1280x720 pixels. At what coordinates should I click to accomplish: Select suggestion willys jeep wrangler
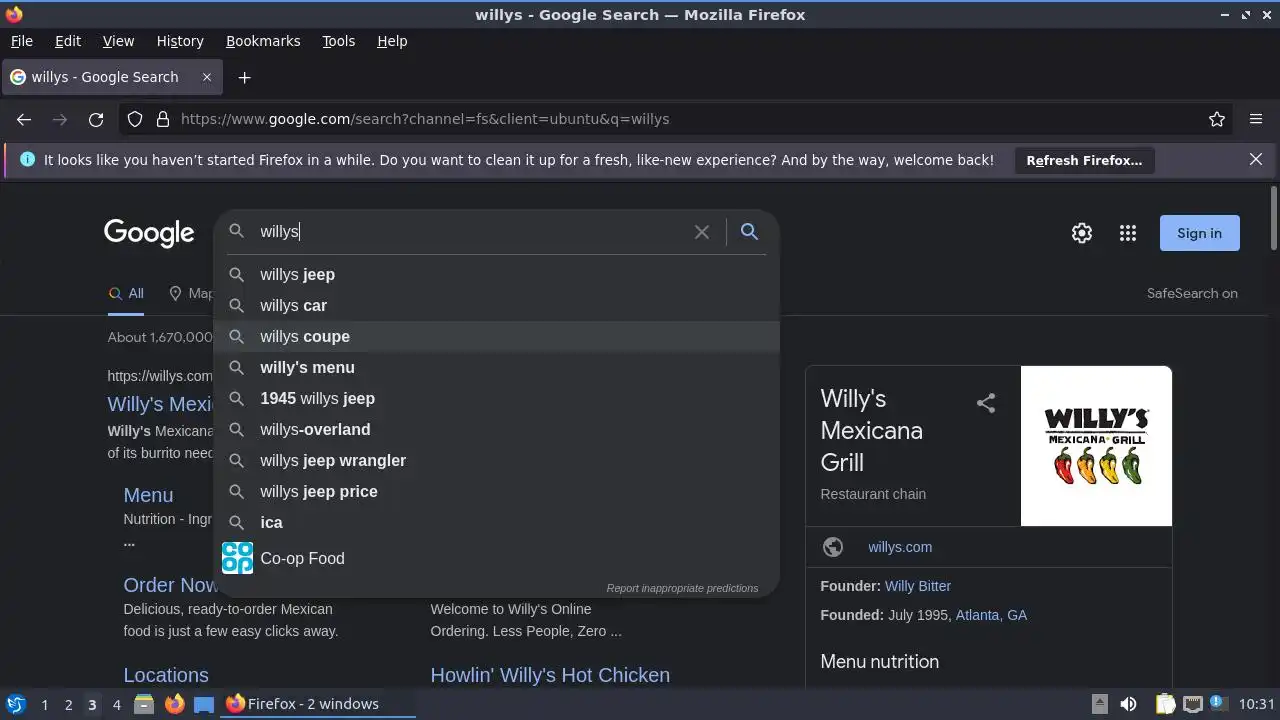click(496, 460)
